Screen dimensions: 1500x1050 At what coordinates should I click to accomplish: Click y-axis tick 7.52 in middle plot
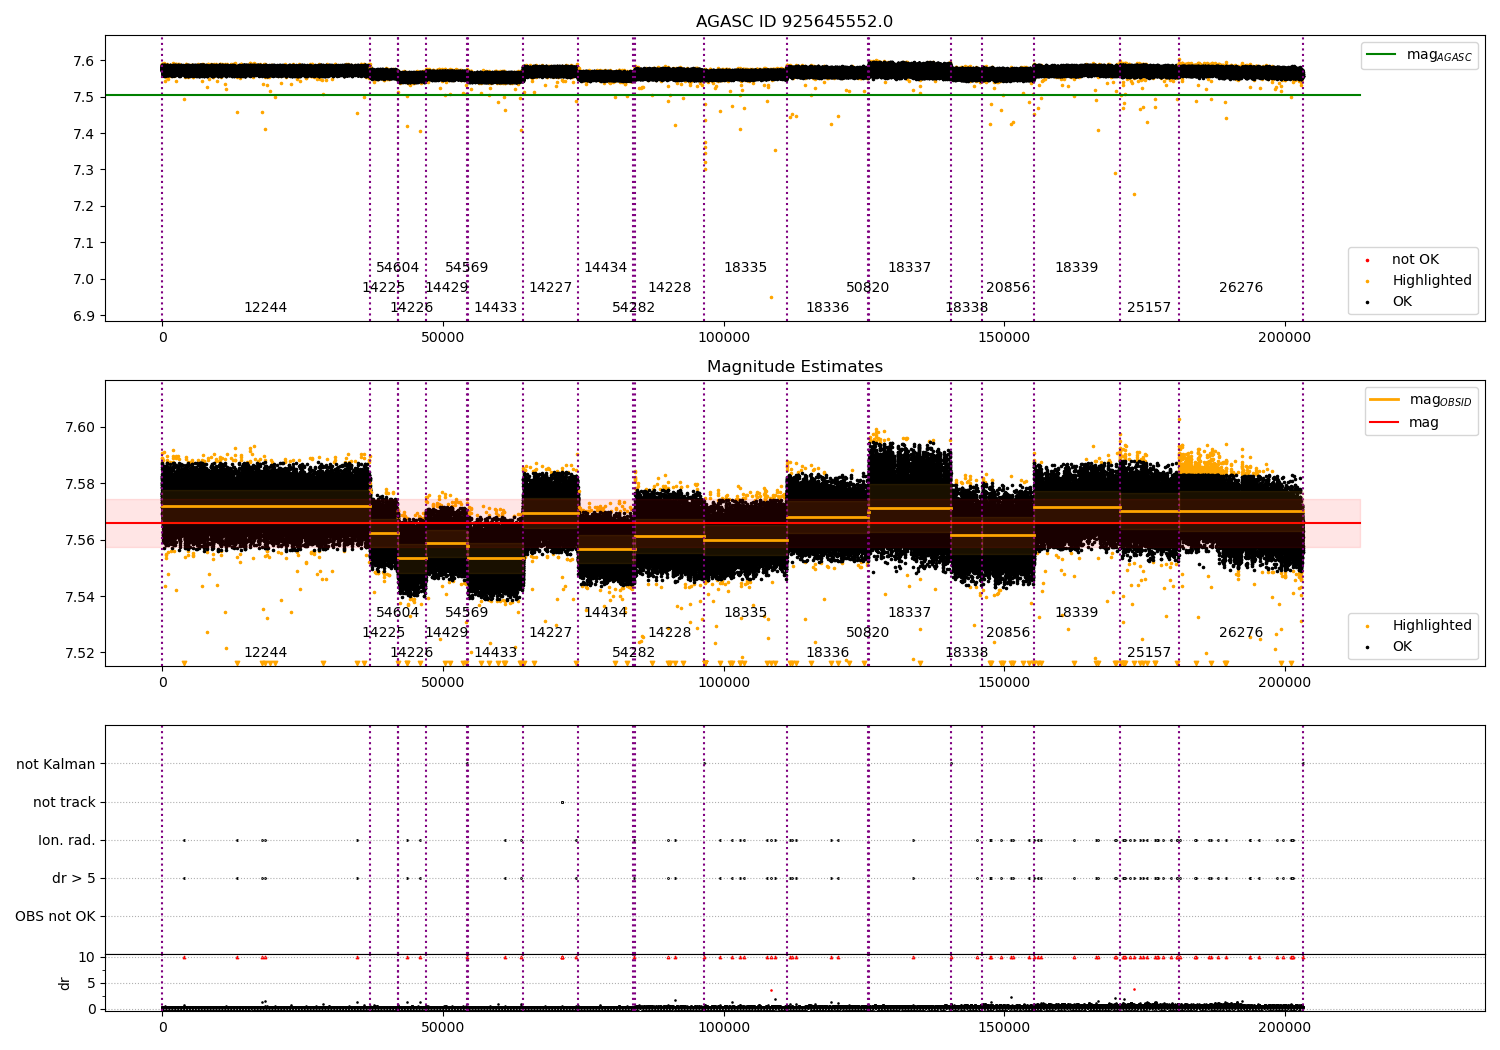tap(80, 654)
